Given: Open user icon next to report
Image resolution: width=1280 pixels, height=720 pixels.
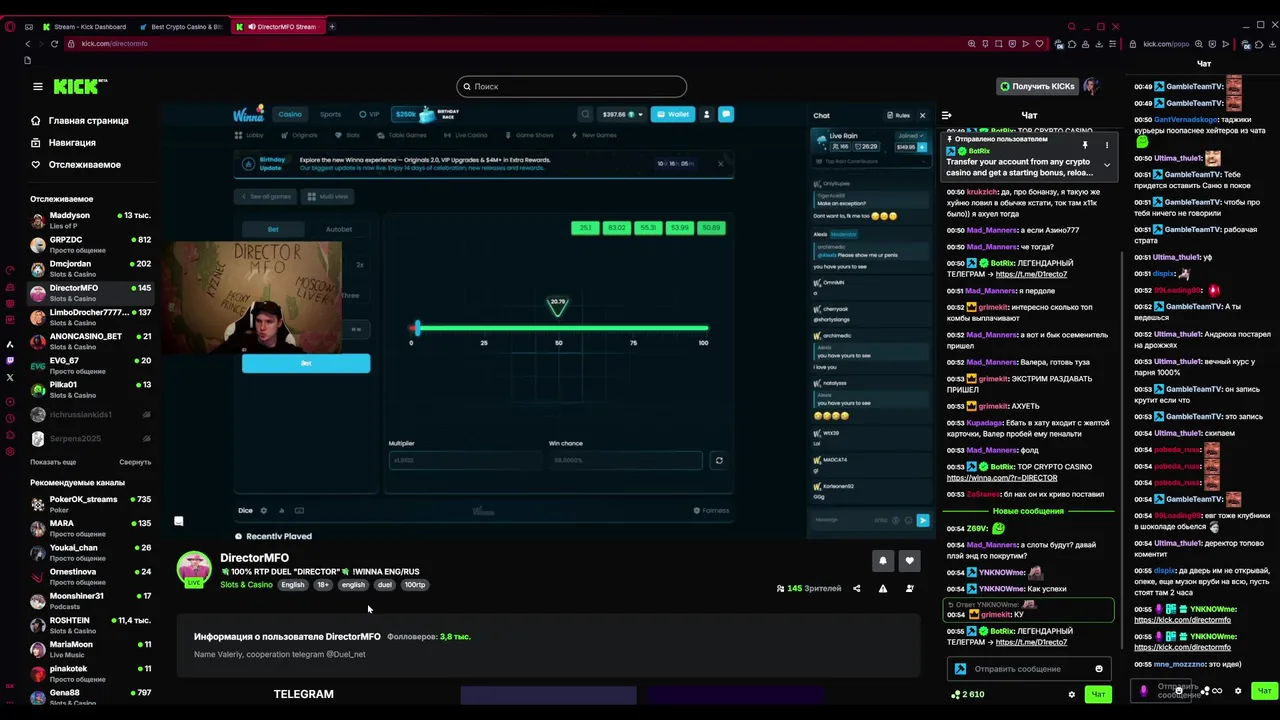Looking at the screenshot, I should 909,589.
